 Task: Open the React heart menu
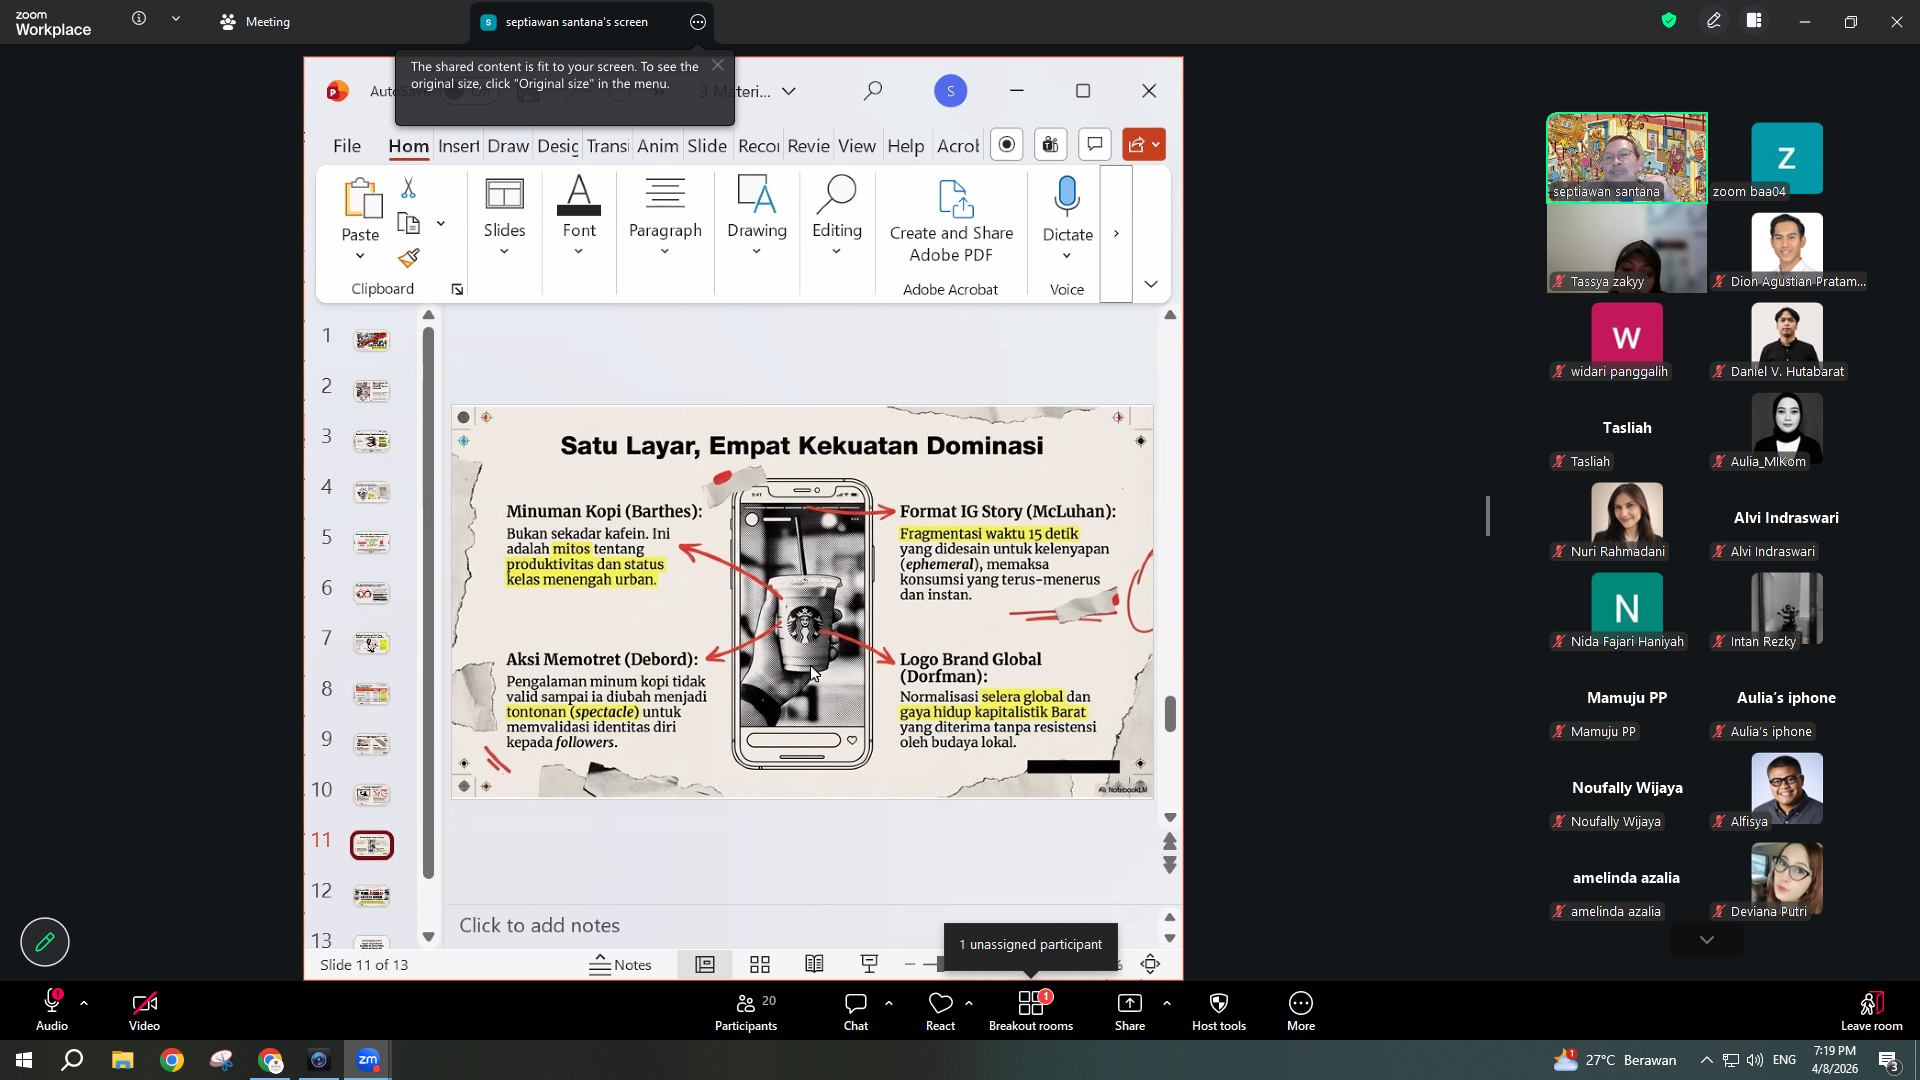coord(940,1011)
